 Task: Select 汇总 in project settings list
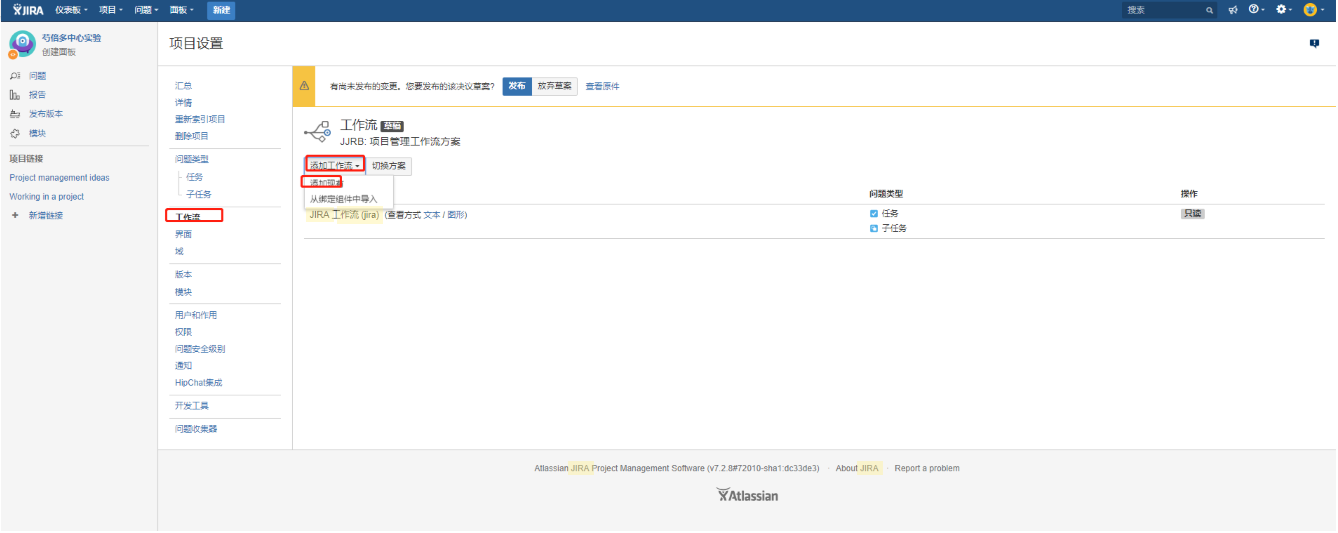(183, 86)
